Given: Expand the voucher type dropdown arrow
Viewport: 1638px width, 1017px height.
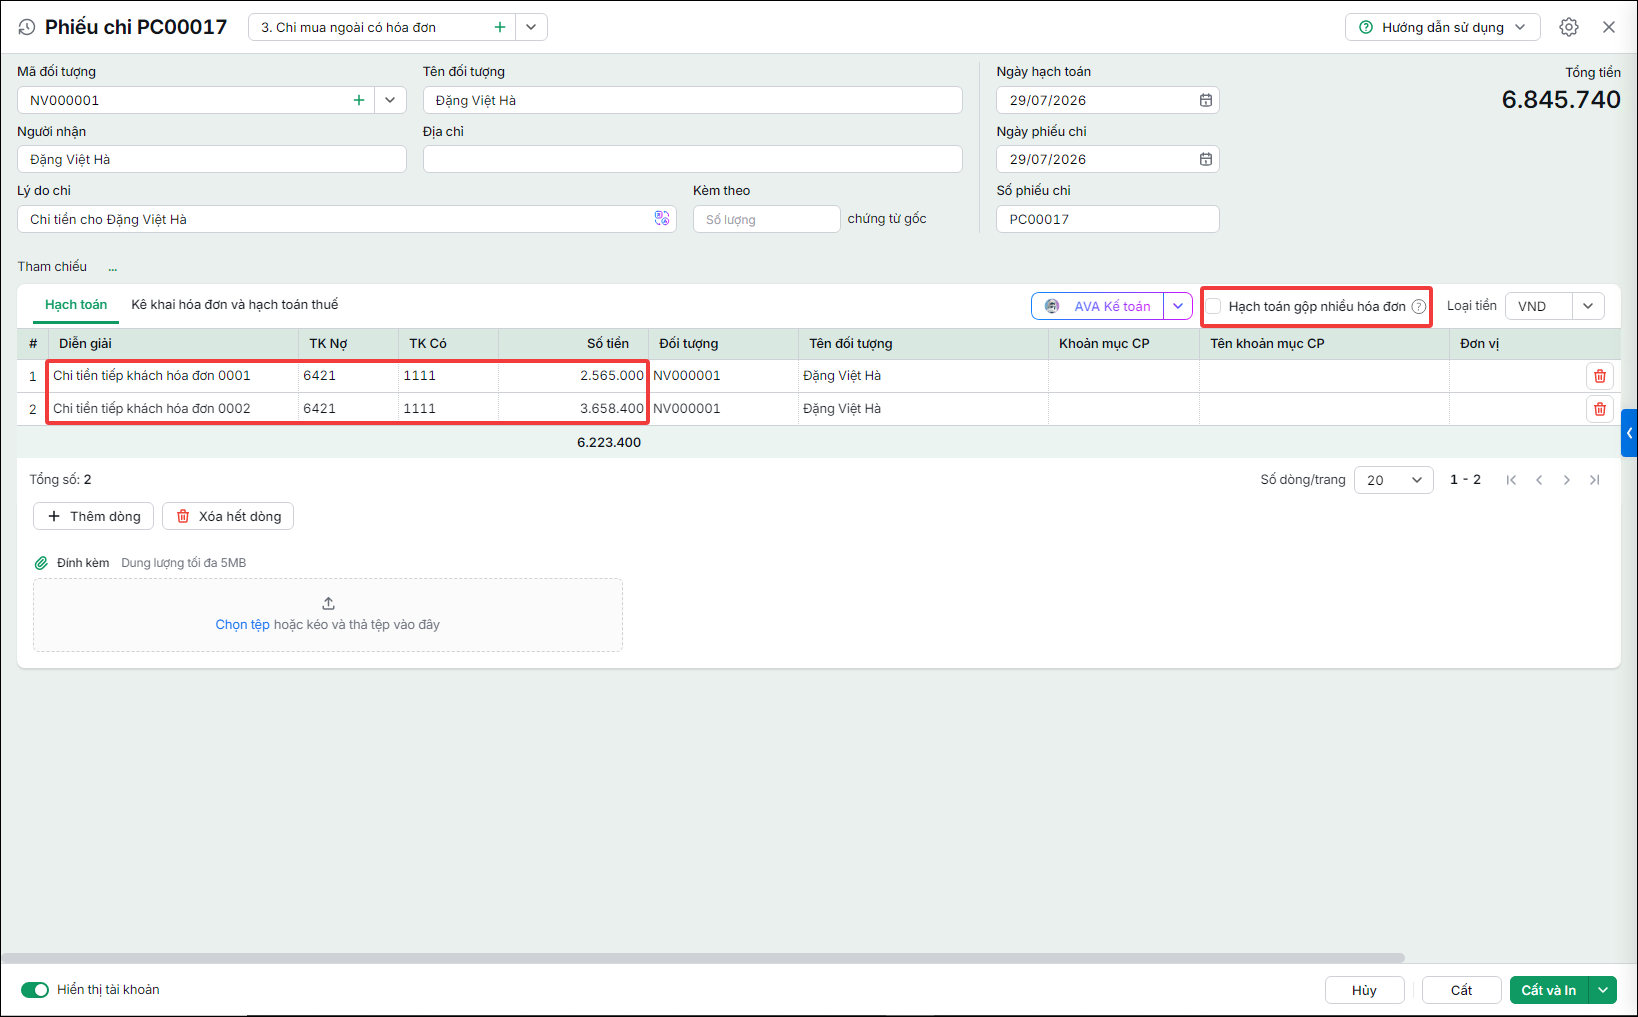Looking at the screenshot, I should 531,27.
